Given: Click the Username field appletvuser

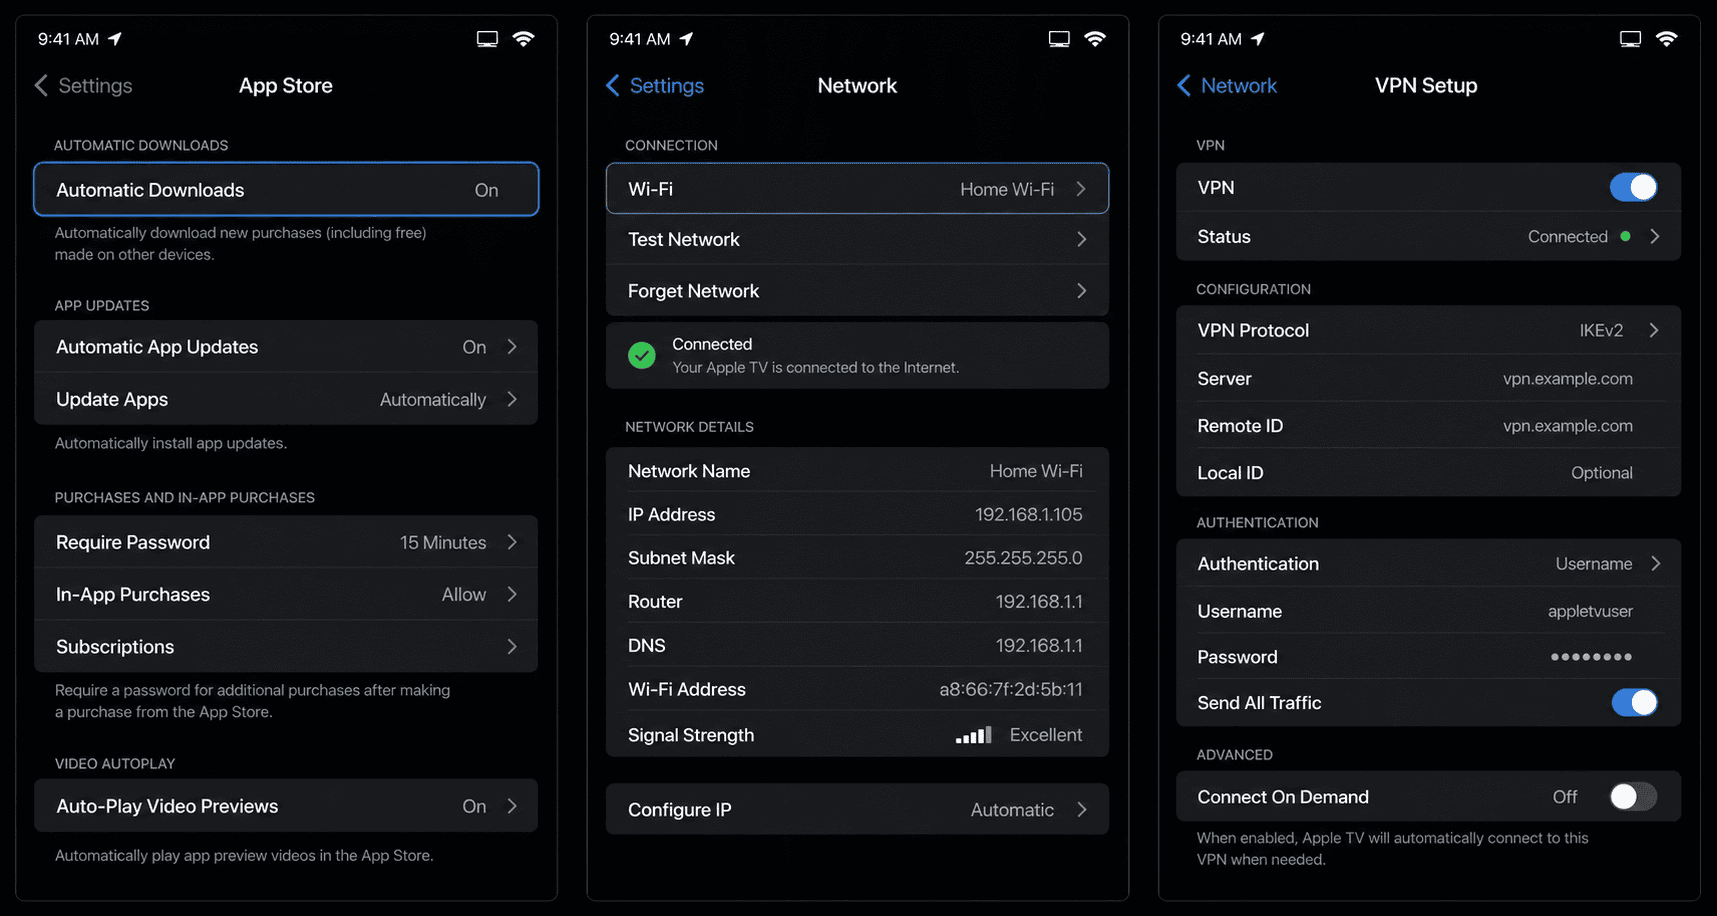Looking at the screenshot, I should [1590, 611].
